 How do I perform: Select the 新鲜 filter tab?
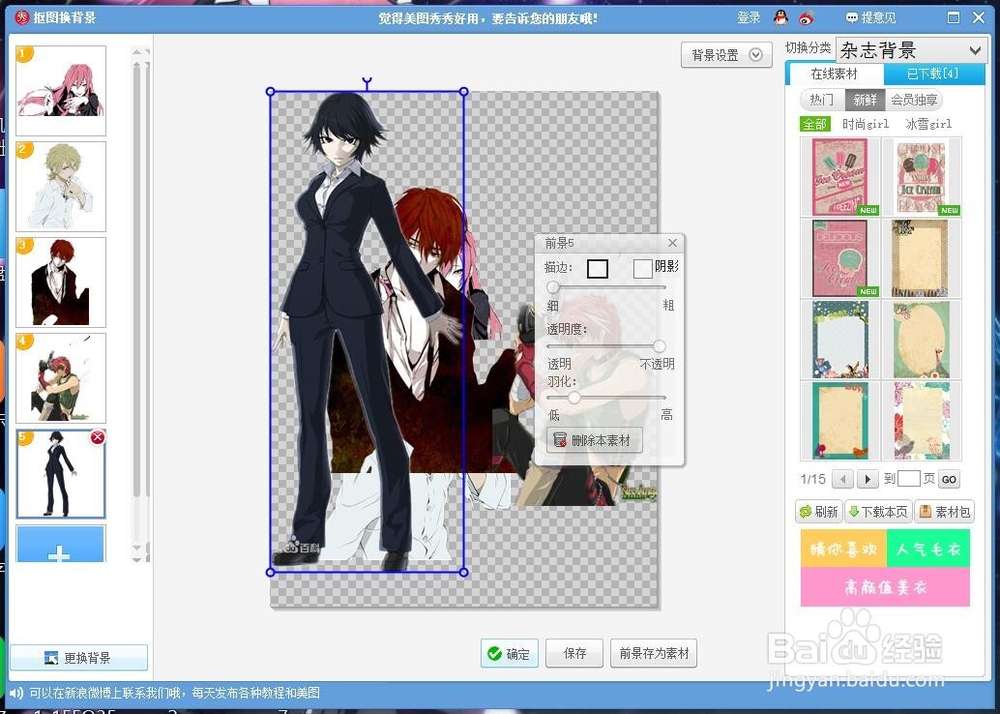point(865,100)
